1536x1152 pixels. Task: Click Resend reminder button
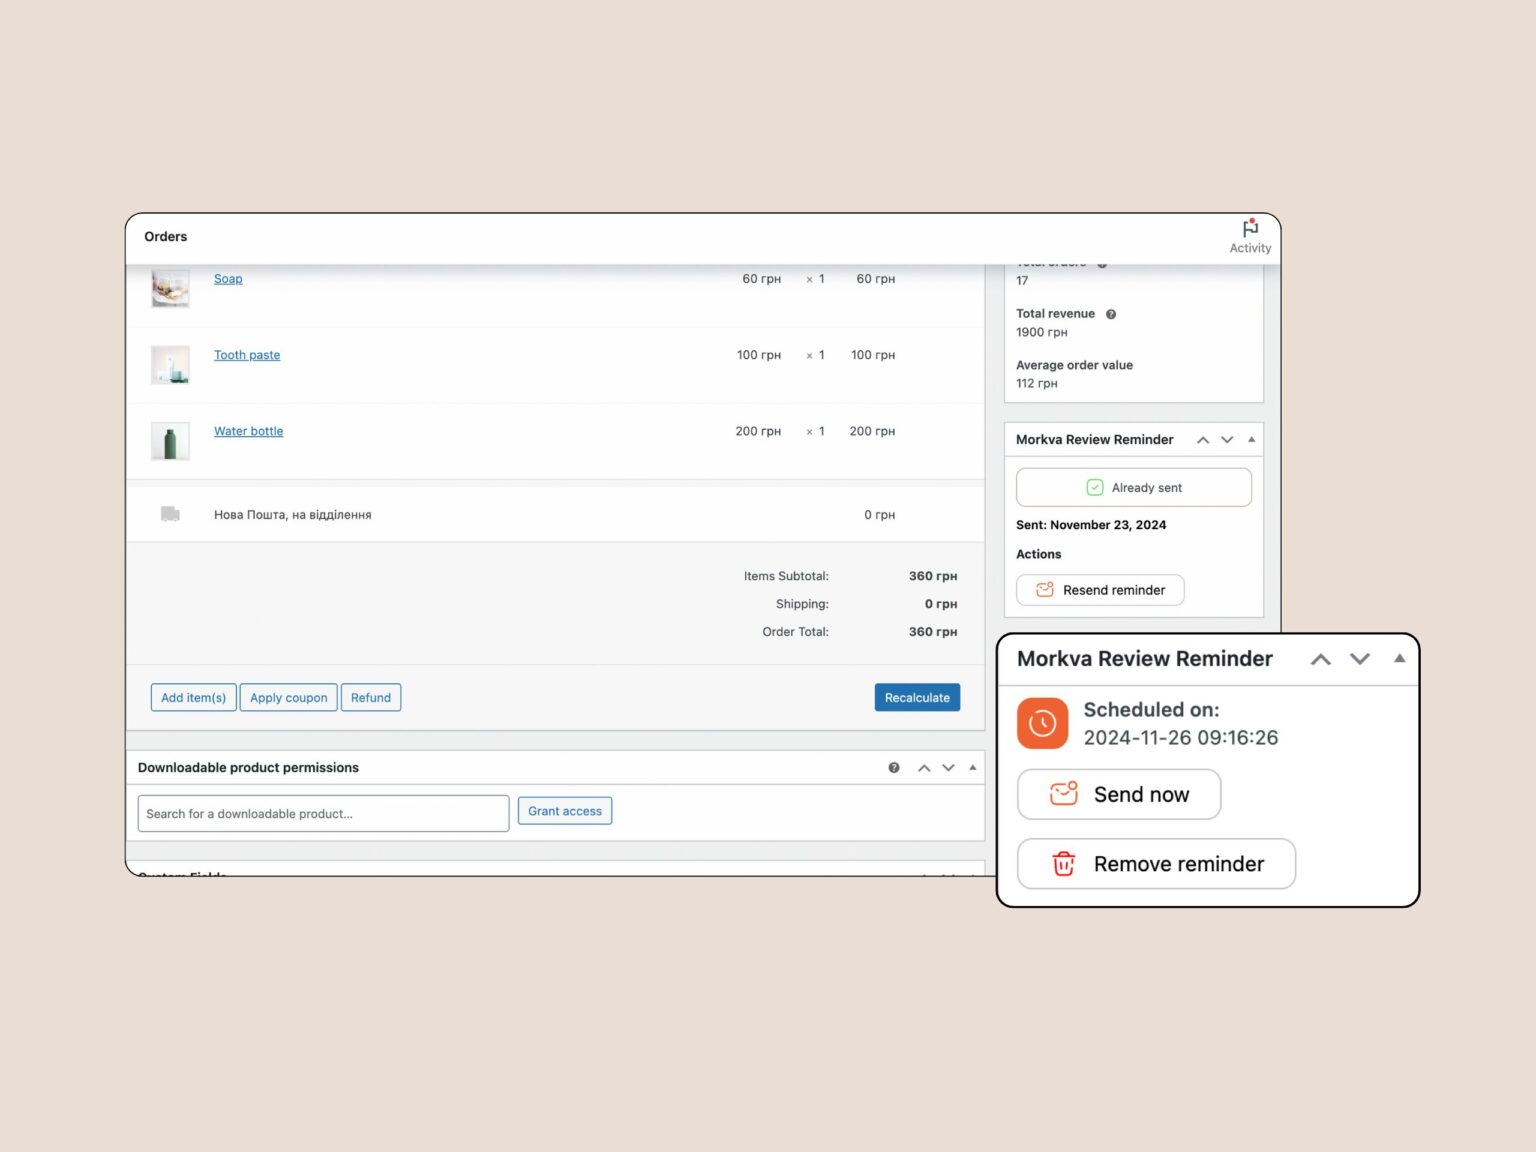pyautogui.click(x=1100, y=590)
